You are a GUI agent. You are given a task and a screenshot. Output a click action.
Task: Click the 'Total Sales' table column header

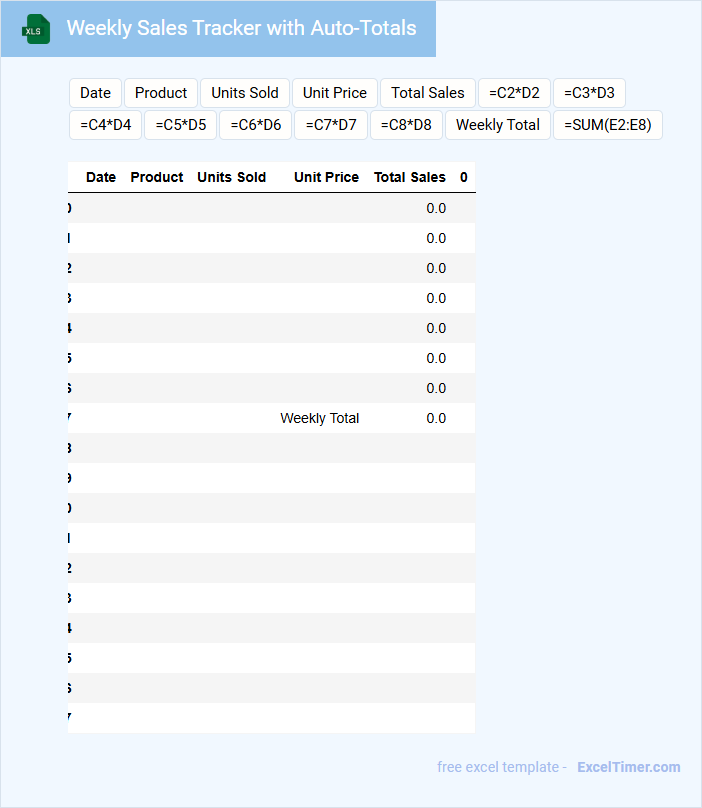(x=410, y=177)
